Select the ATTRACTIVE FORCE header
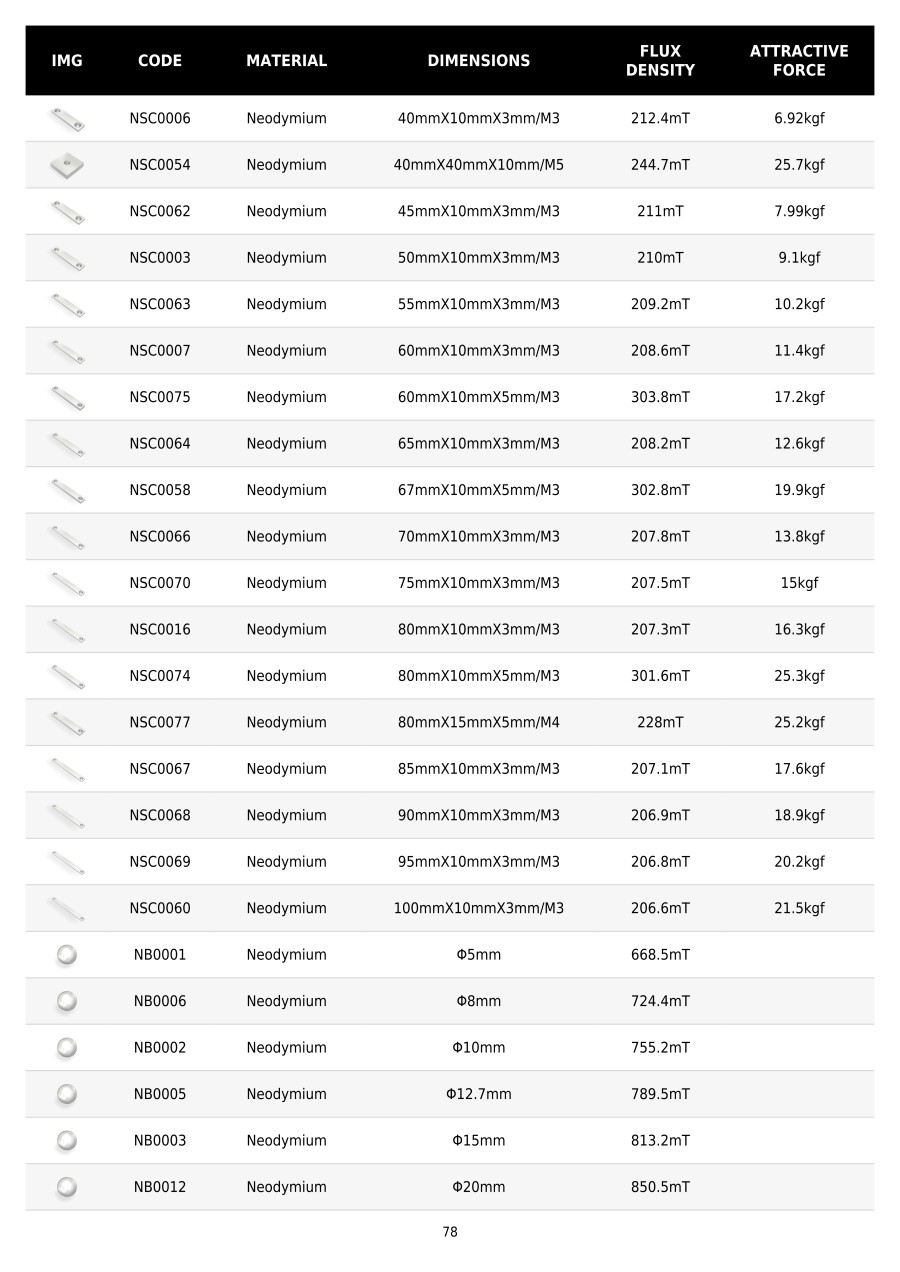The image size is (900, 1272). coord(799,60)
